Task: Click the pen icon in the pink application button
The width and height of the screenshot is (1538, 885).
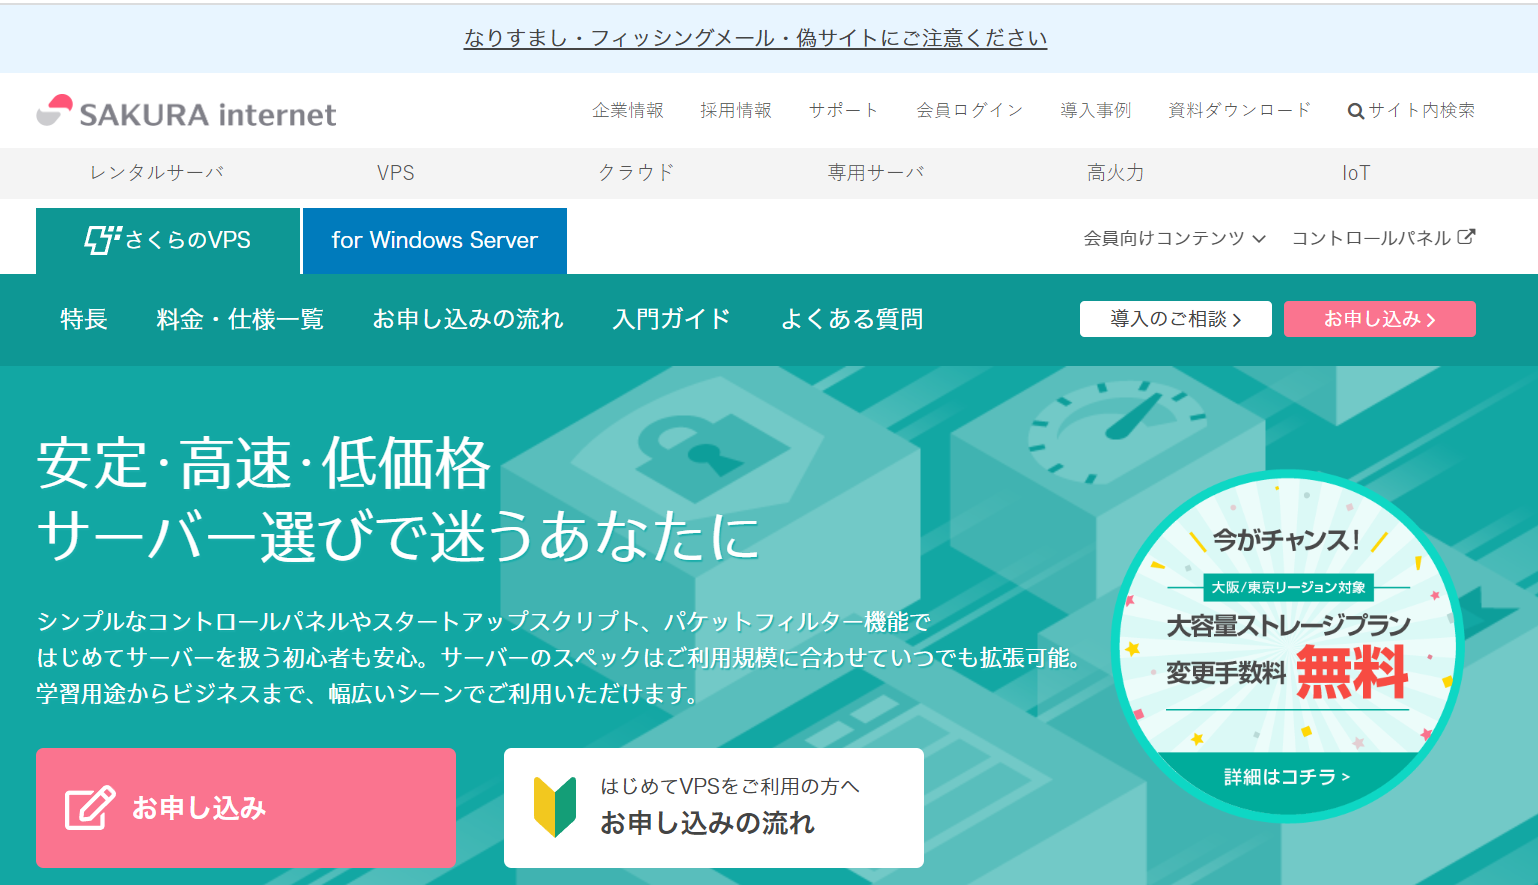Action: [x=89, y=806]
